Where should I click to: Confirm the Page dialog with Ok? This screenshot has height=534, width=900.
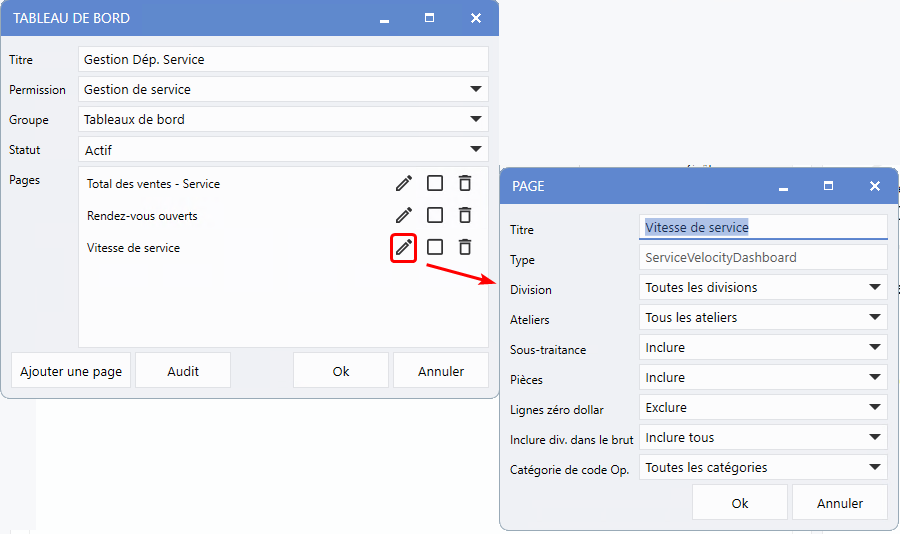point(740,503)
